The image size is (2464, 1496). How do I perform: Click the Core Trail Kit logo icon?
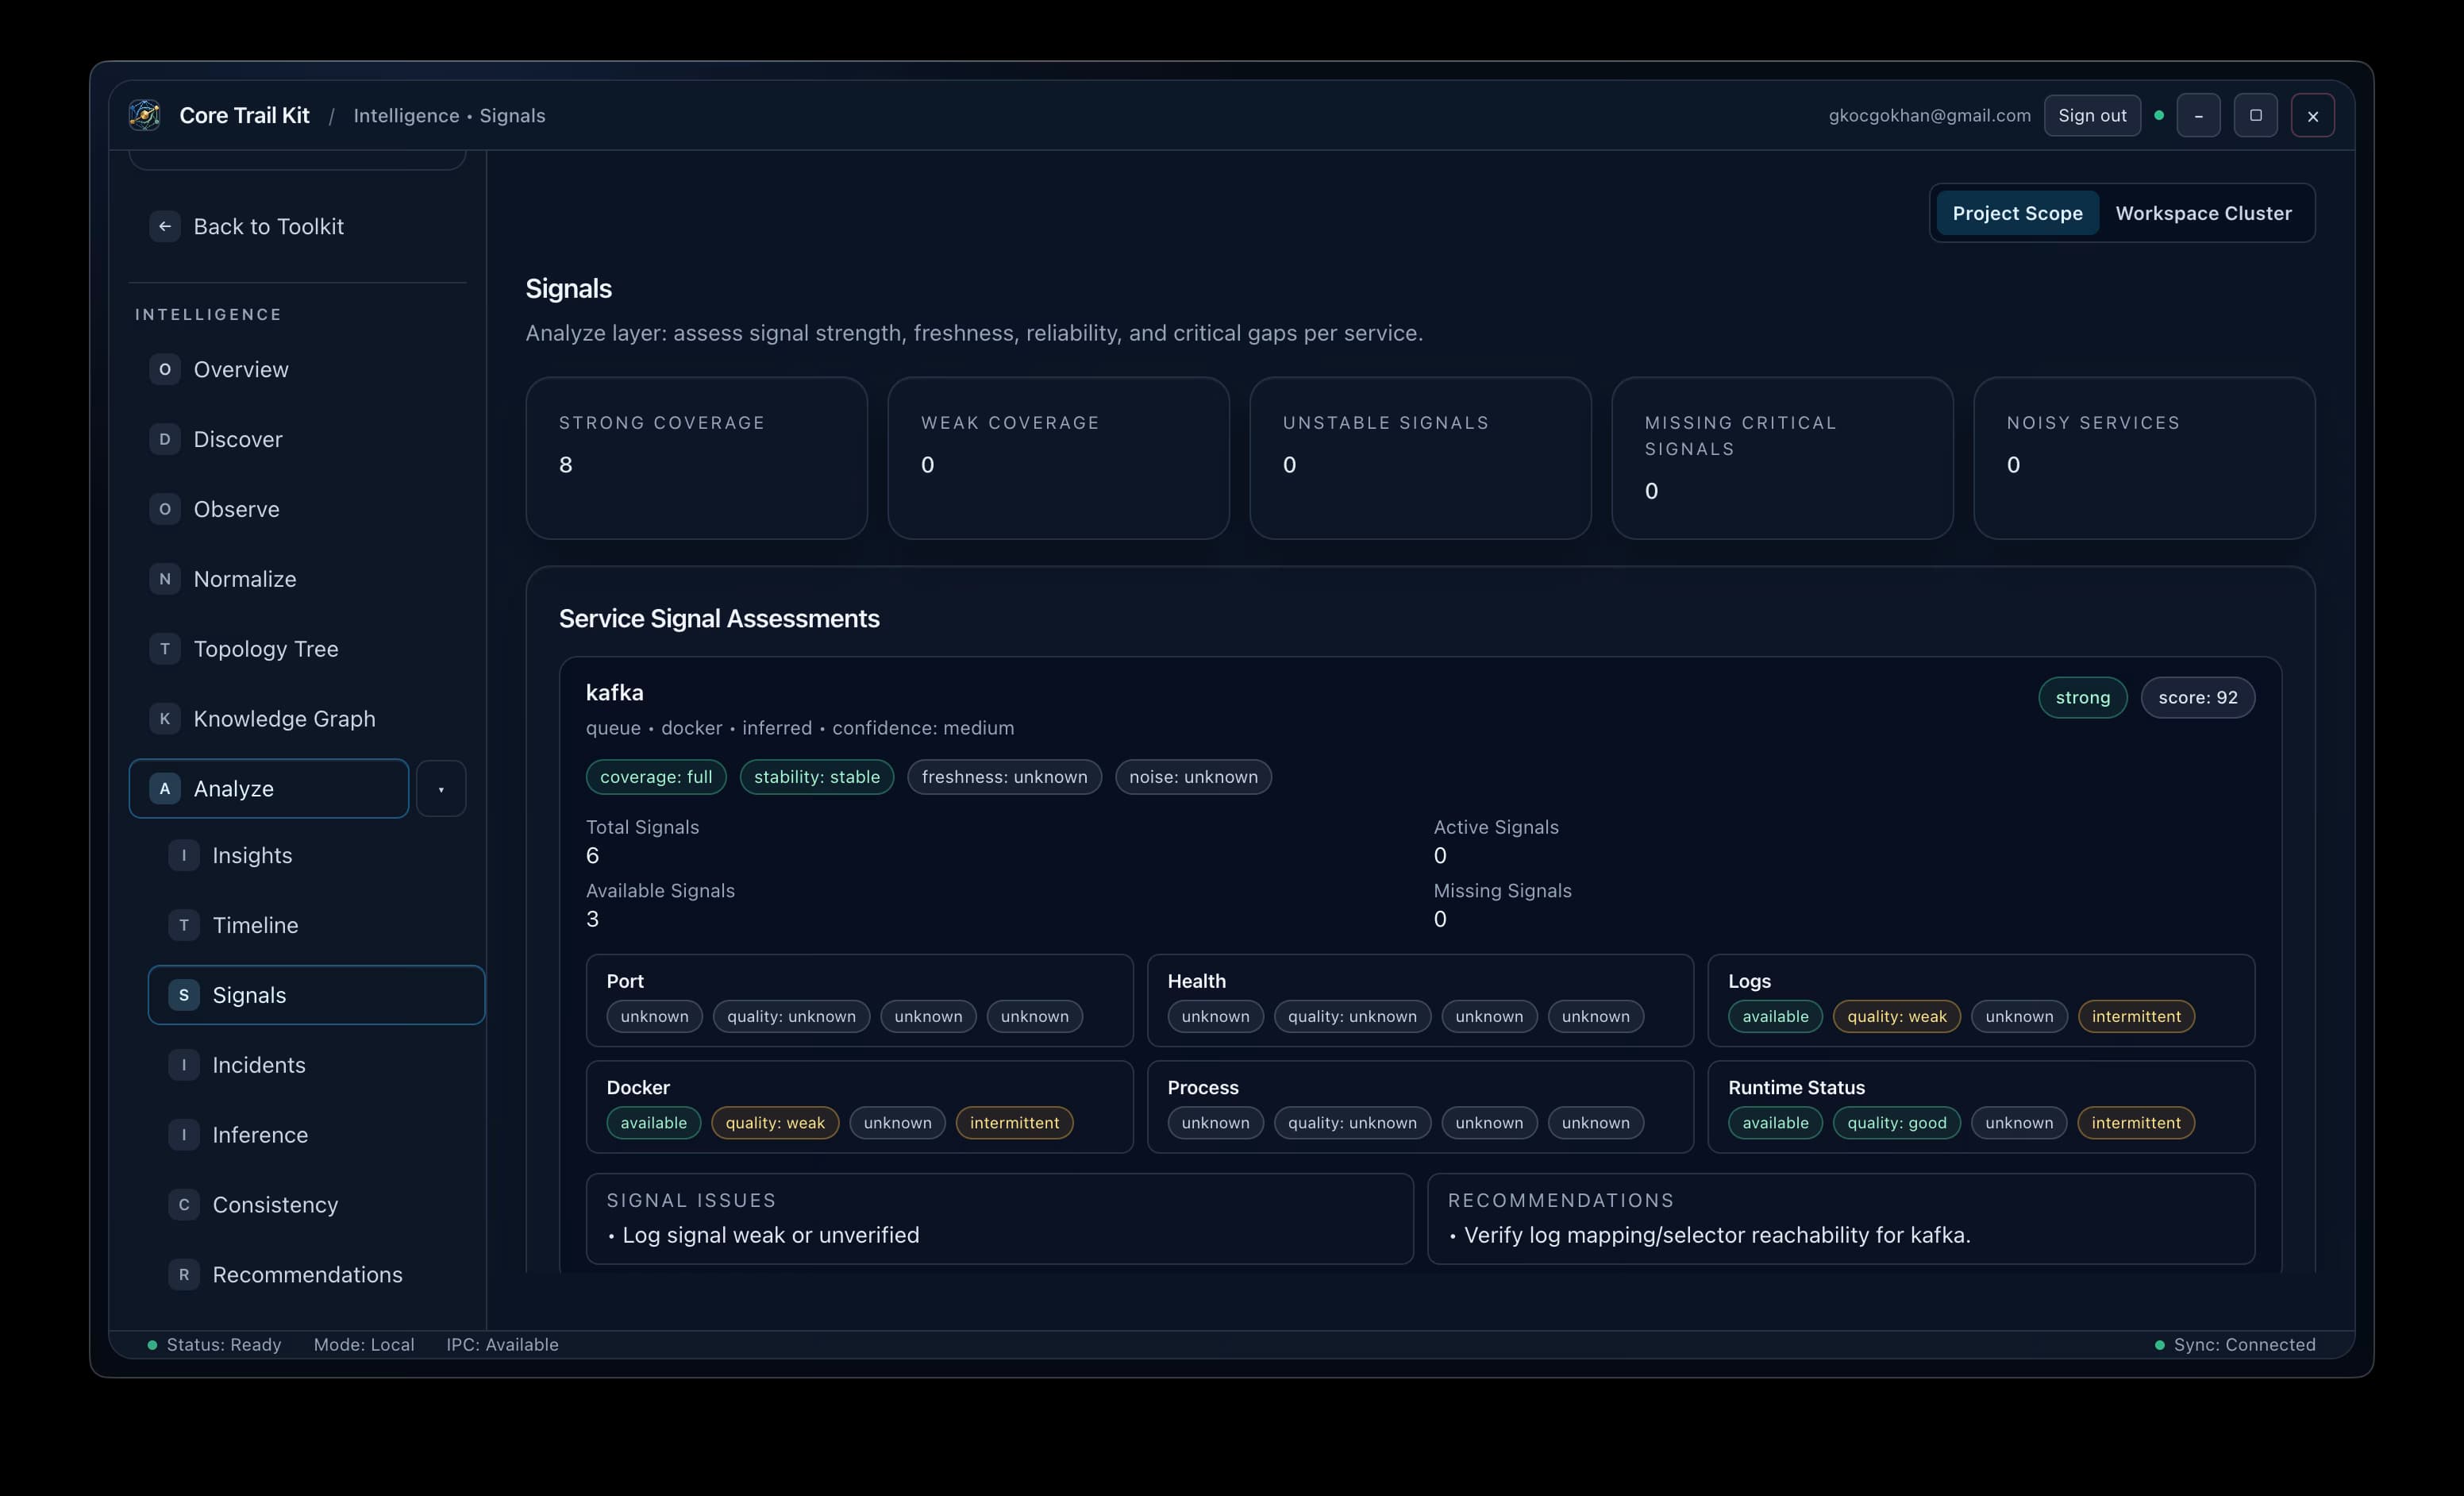[x=145, y=115]
